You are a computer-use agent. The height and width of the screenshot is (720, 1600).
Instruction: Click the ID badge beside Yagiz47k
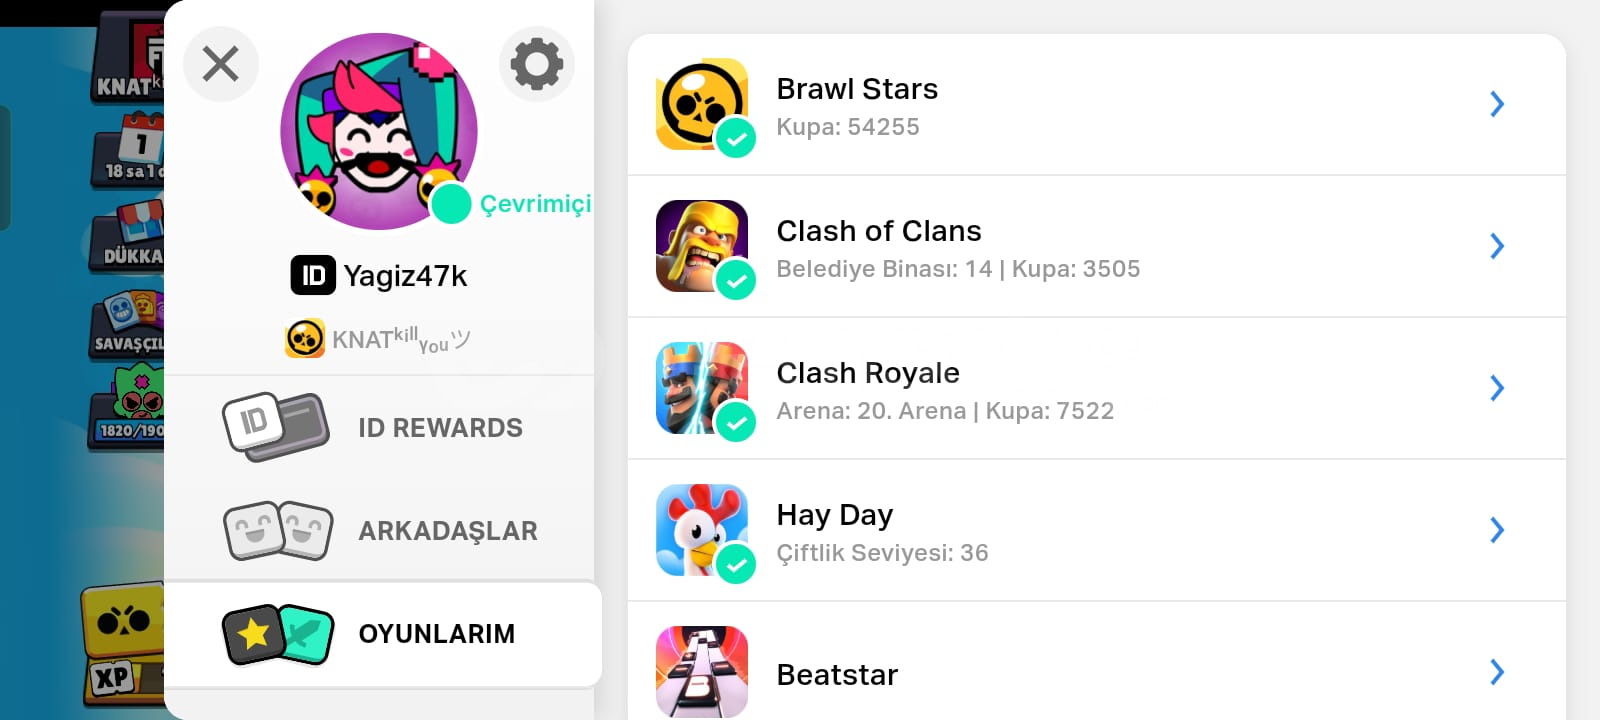(313, 275)
